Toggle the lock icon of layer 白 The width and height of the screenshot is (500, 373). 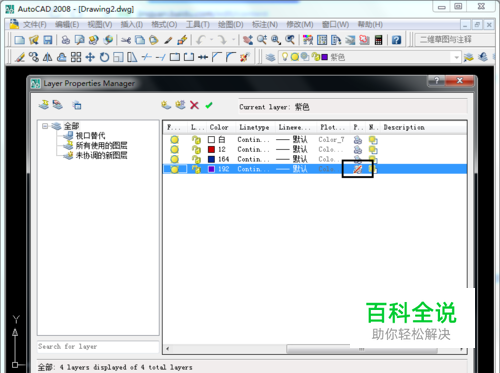[196, 140]
